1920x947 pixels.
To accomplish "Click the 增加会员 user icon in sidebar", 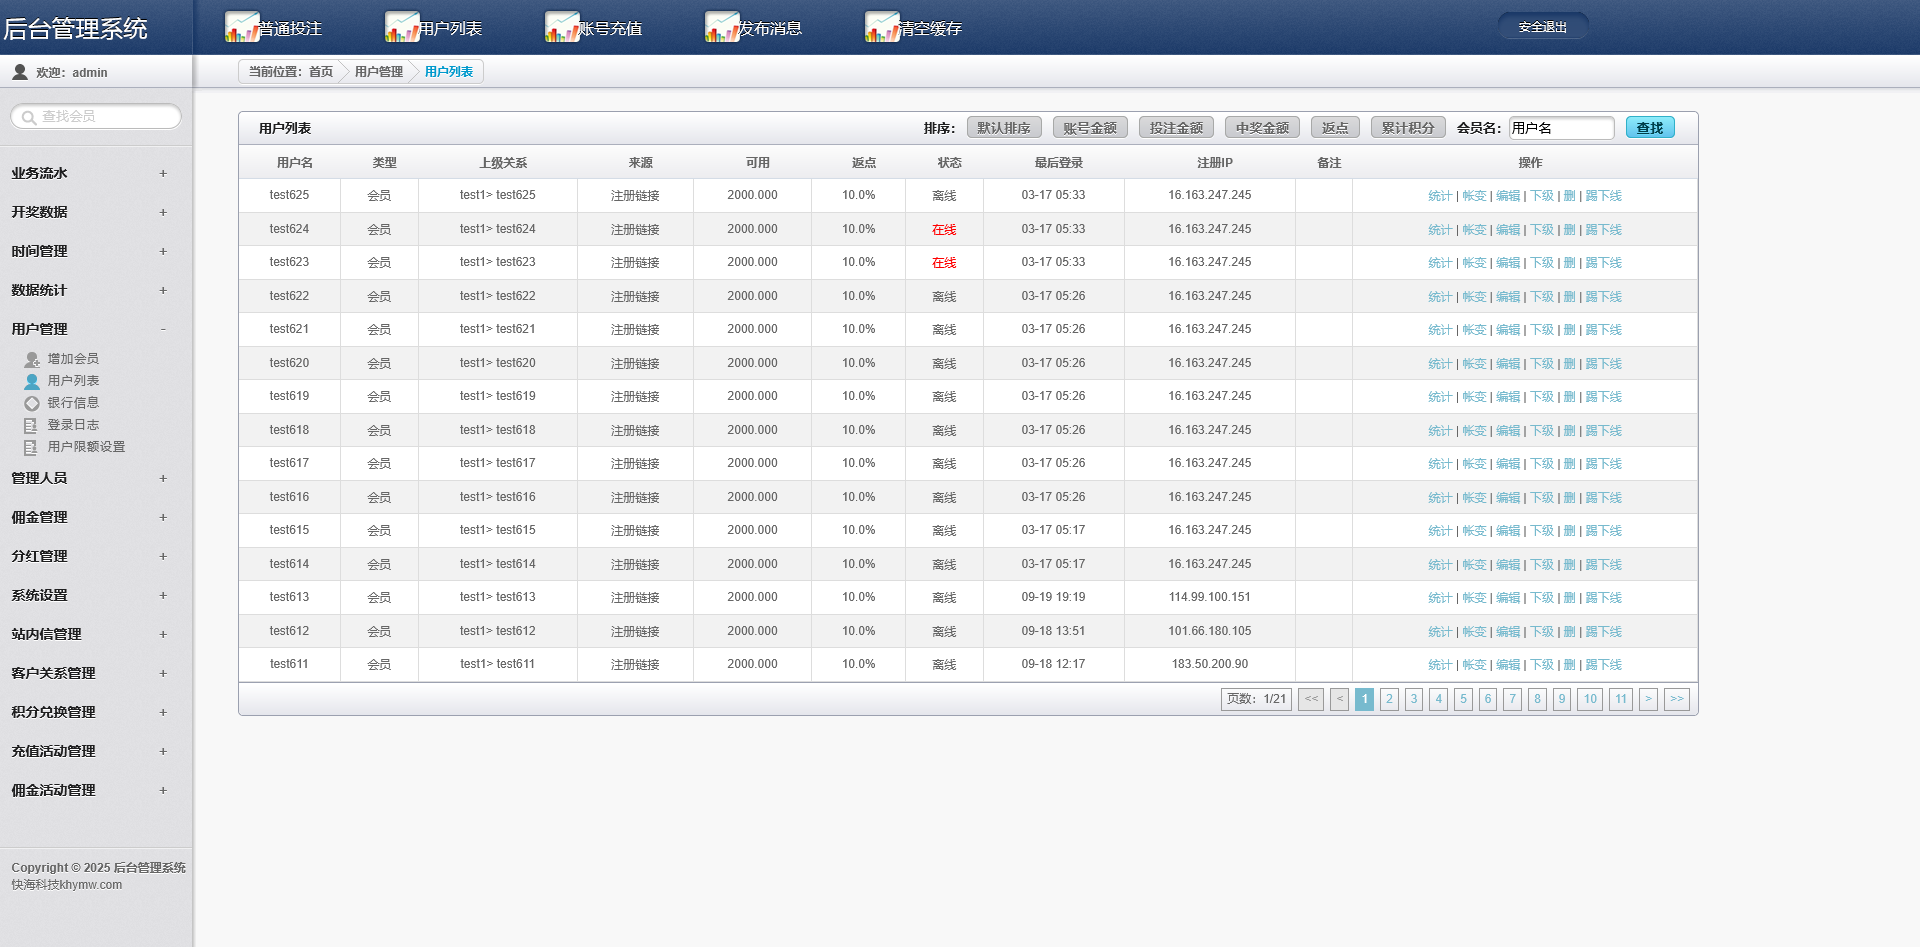I will click(32, 359).
